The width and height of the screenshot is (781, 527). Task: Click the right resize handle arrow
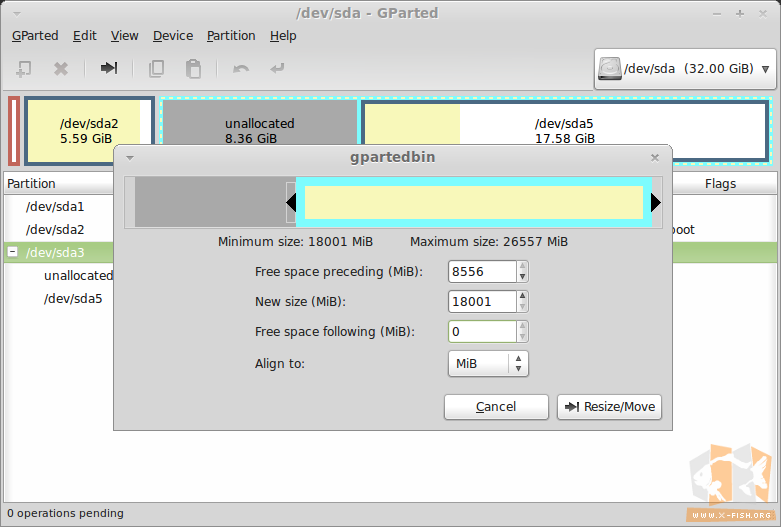click(x=656, y=202)
